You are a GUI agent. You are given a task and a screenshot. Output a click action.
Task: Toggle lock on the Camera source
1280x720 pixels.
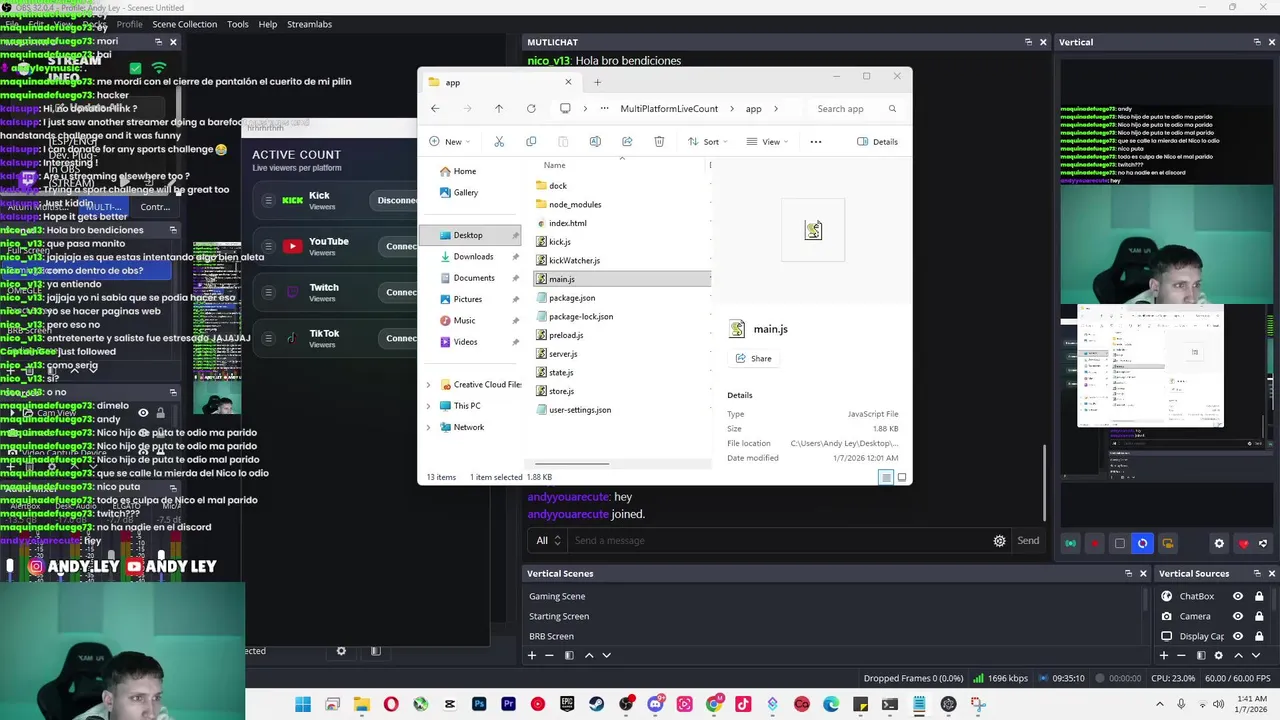click(1259, 616)
